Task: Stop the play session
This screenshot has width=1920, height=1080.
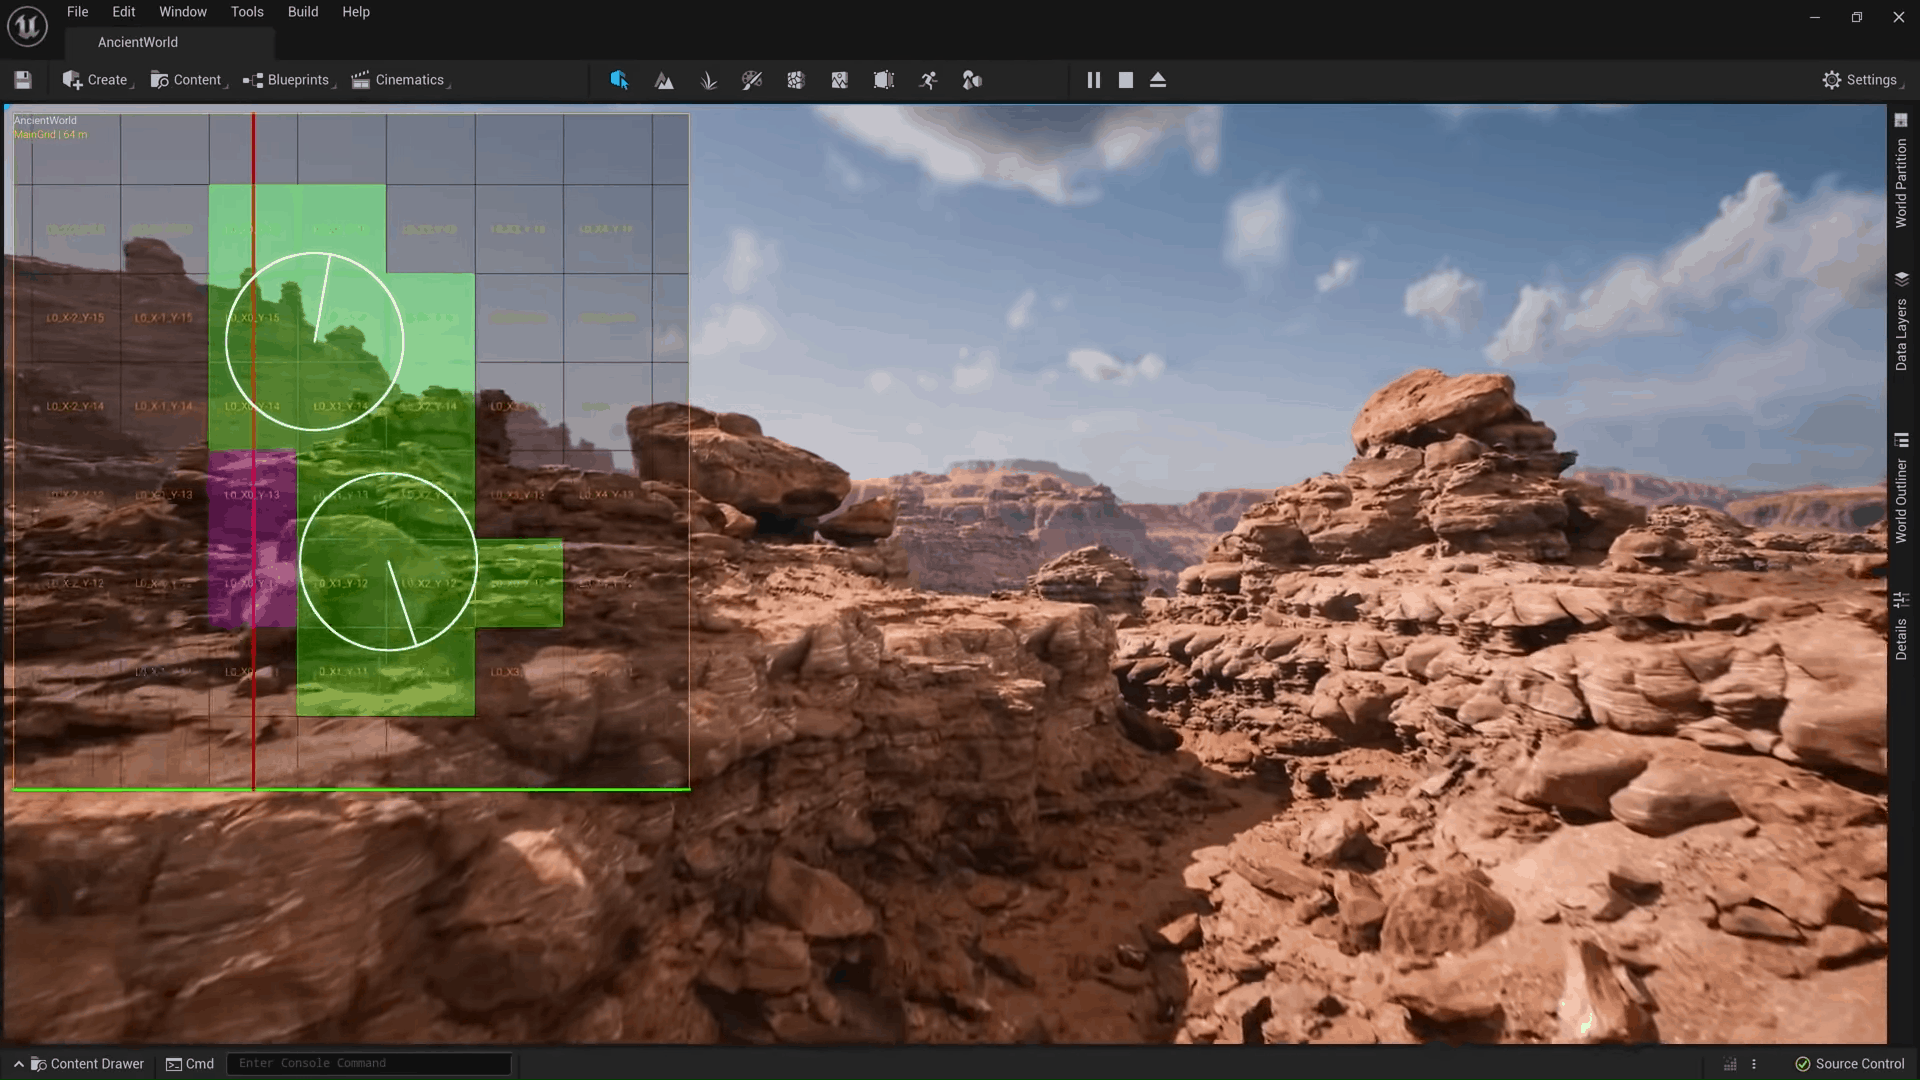Action: click(x=1125, y=80)
